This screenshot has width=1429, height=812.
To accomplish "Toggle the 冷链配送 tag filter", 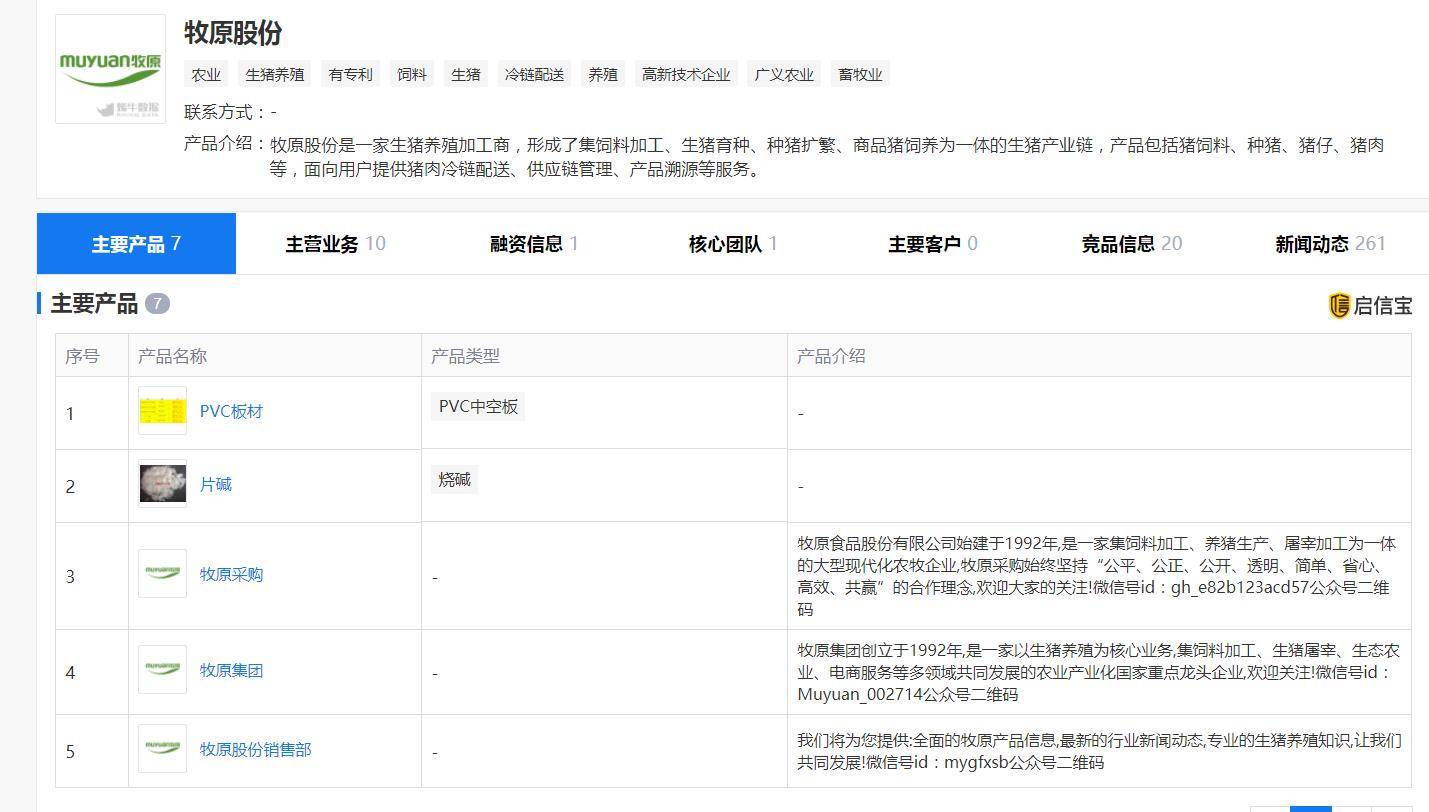I will [534, 73].
